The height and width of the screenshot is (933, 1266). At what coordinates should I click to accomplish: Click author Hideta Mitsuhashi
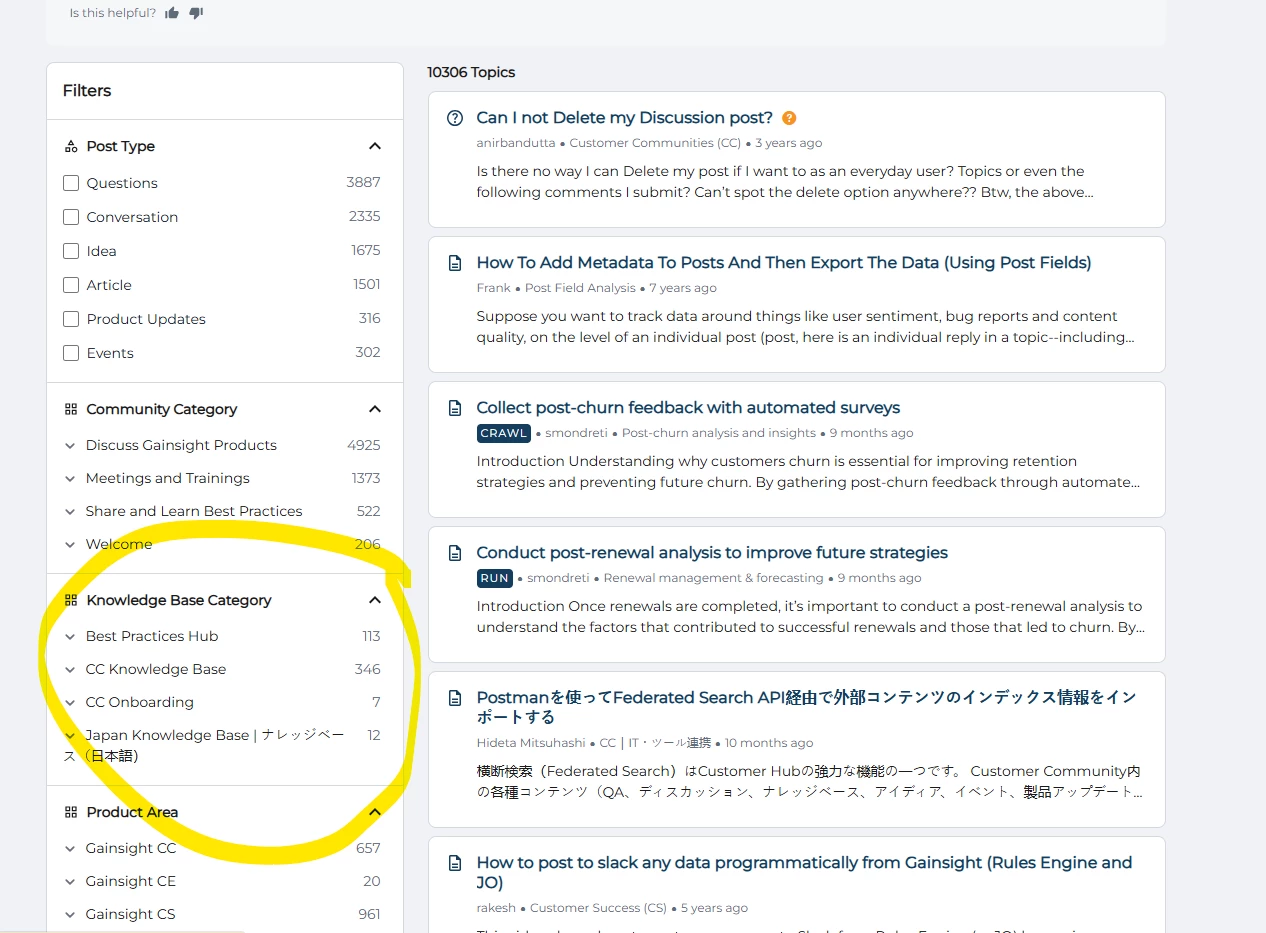click(532, 743)
